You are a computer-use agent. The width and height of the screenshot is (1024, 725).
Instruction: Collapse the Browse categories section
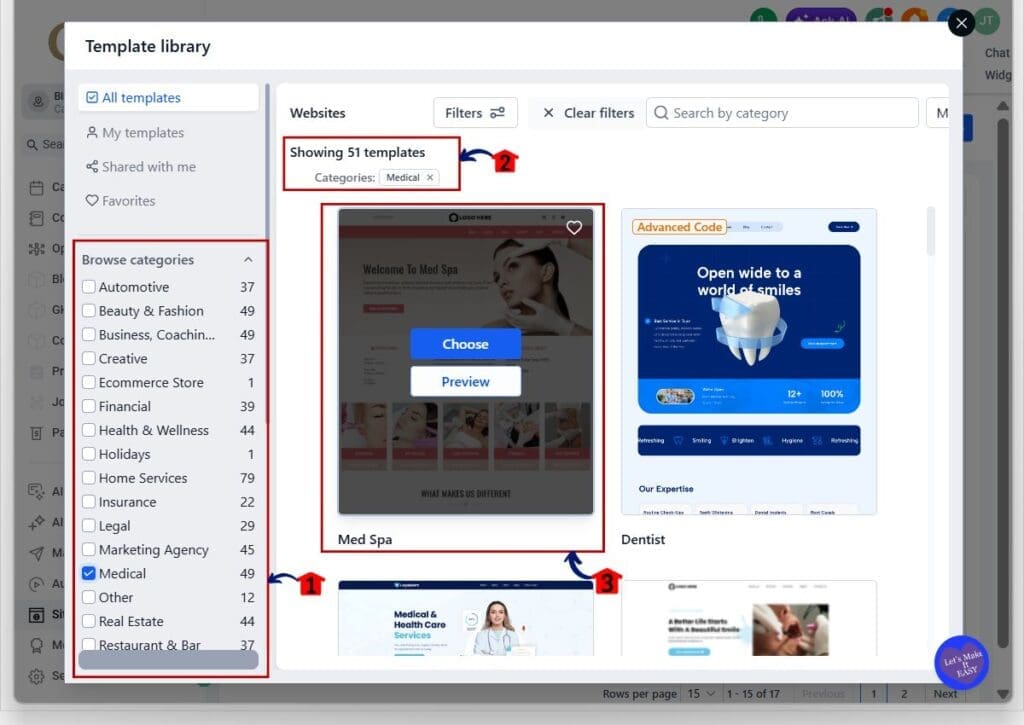248,260
